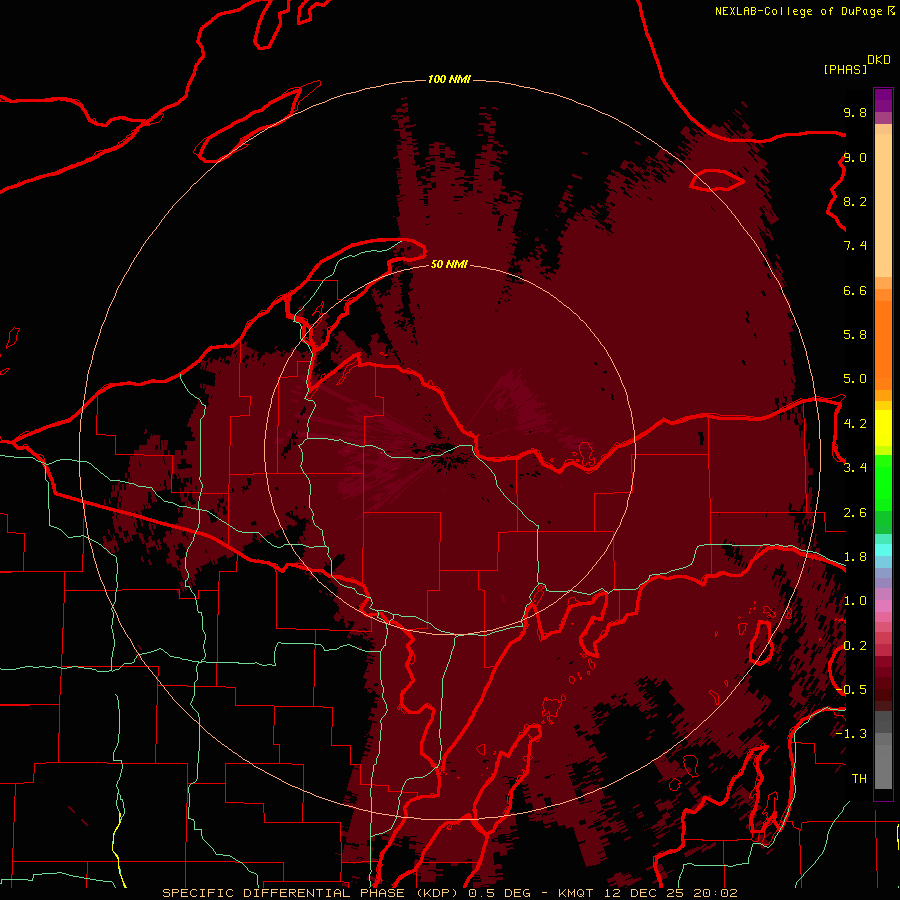Viewport: 900px width, 900px height.
Task: Click the [PHAS] legend heading
Action: pyautogui.click(x=845, y=70)
